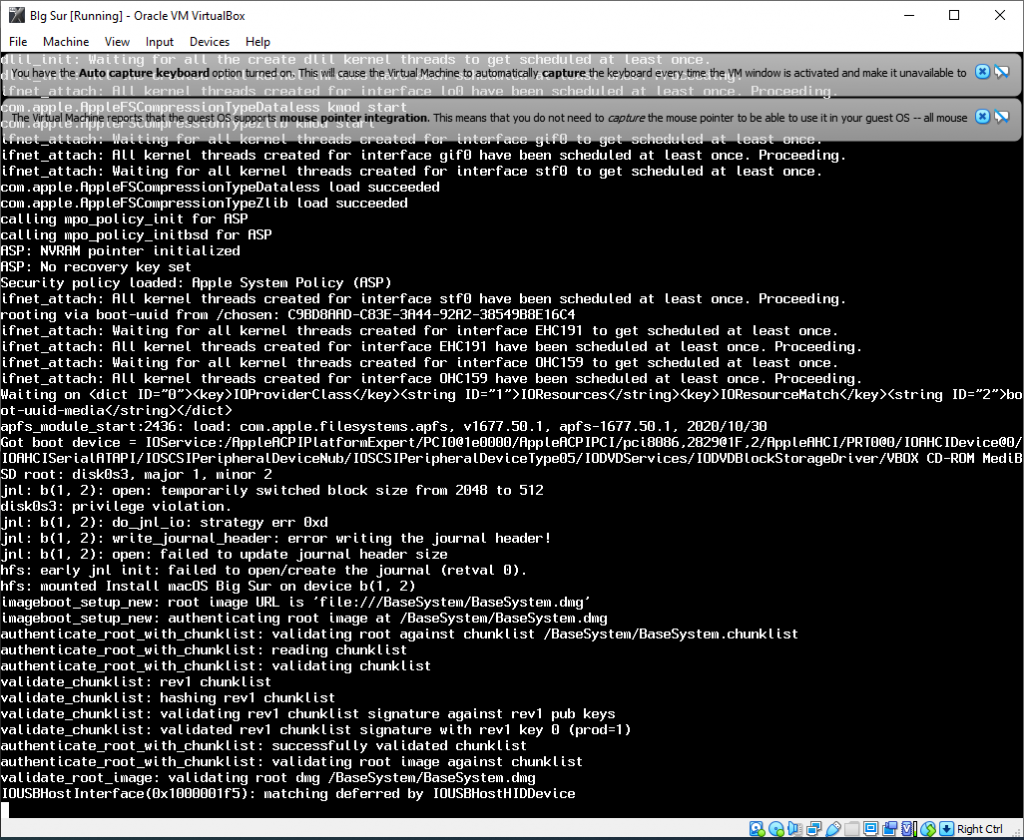Screen dimensions: 1024x840
Task: Suppress future auto capture keyboard warnings
Action: click(x=1002, y=72)
